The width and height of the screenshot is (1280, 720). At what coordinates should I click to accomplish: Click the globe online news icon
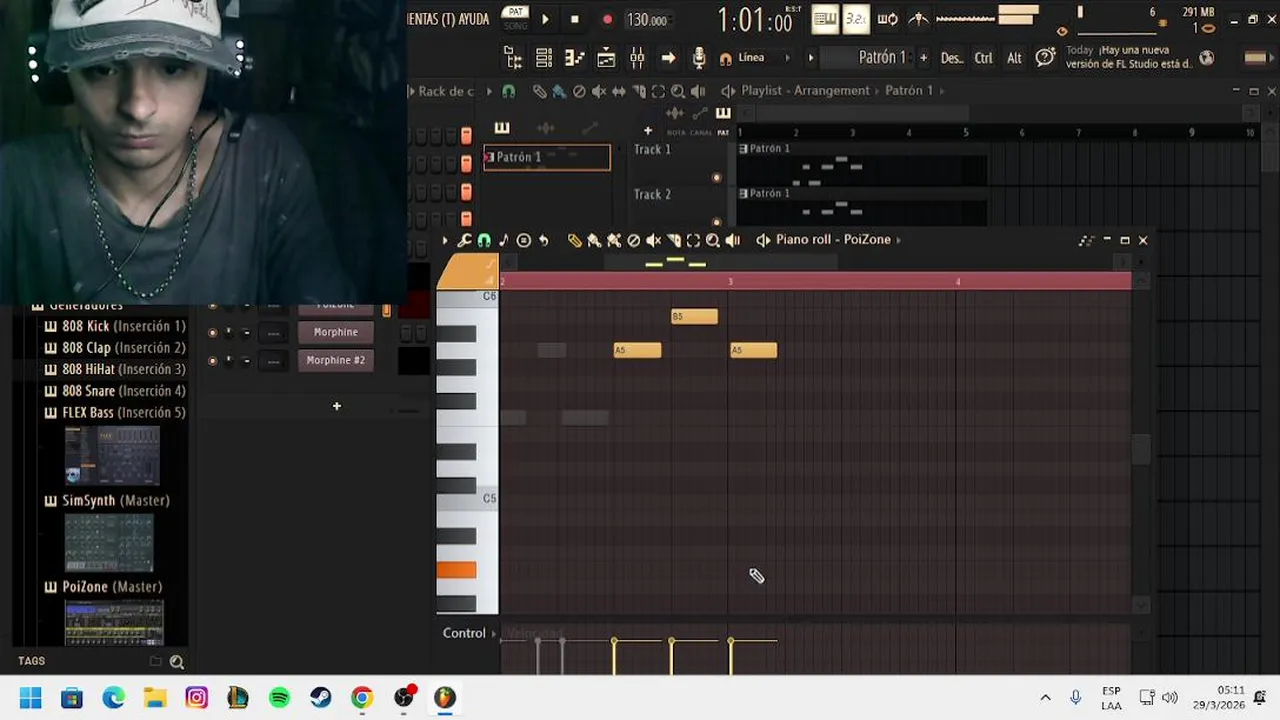pyautogui.click(x=1206, y=58)
